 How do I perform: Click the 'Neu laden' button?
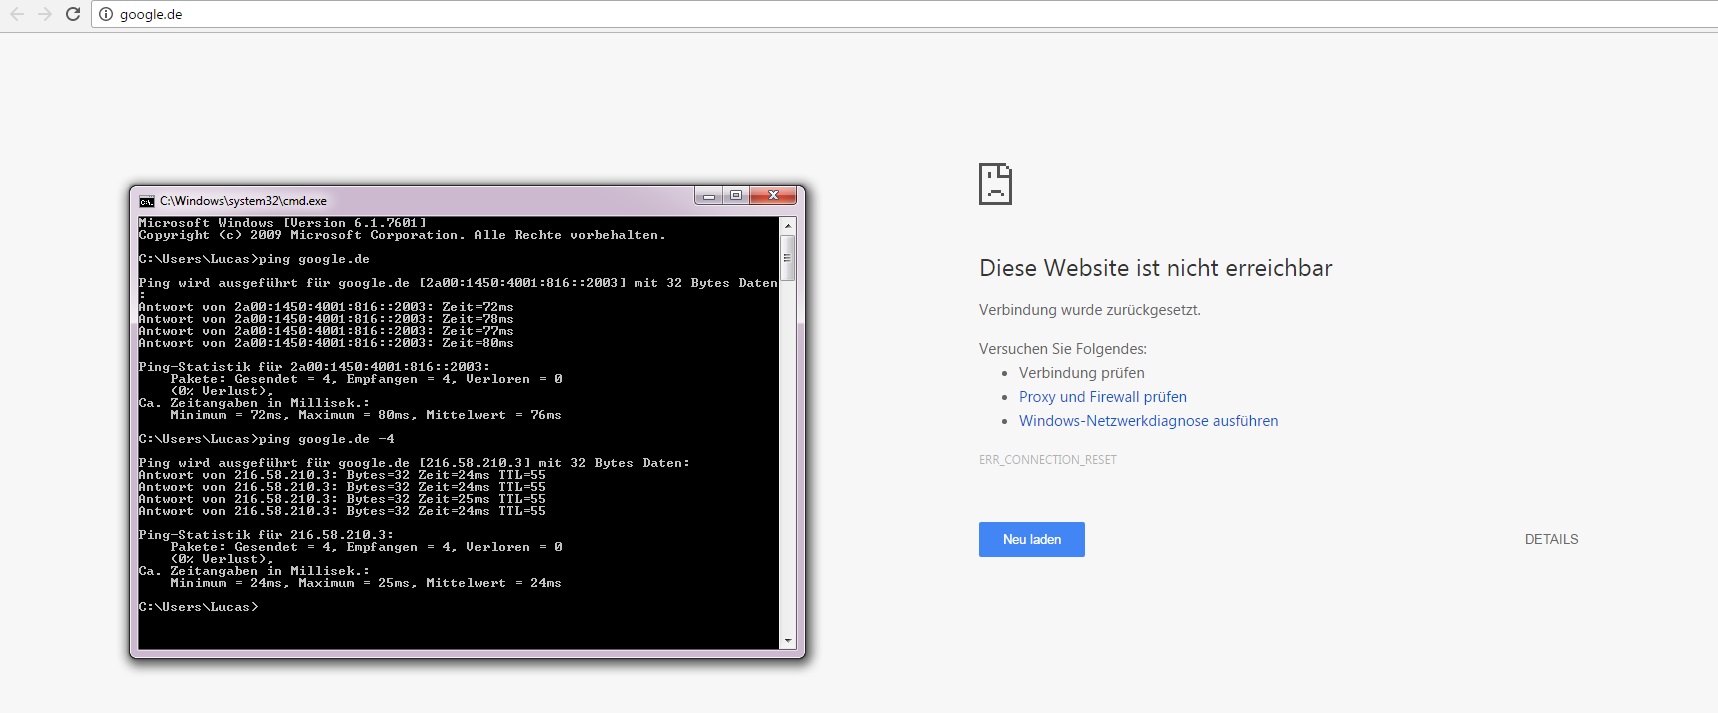(x=1032, y=539)
